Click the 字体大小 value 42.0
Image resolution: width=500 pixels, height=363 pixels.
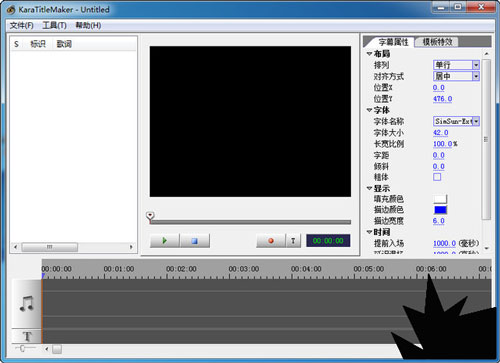coord(441,133)
